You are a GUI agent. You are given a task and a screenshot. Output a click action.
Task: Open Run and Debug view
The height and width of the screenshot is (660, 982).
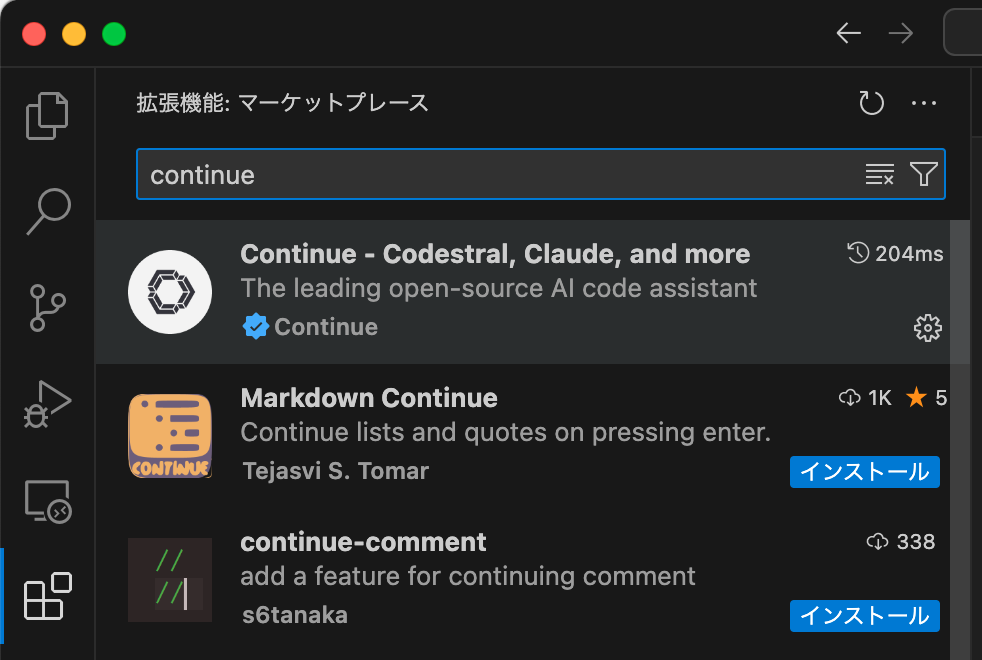point(47,403)
